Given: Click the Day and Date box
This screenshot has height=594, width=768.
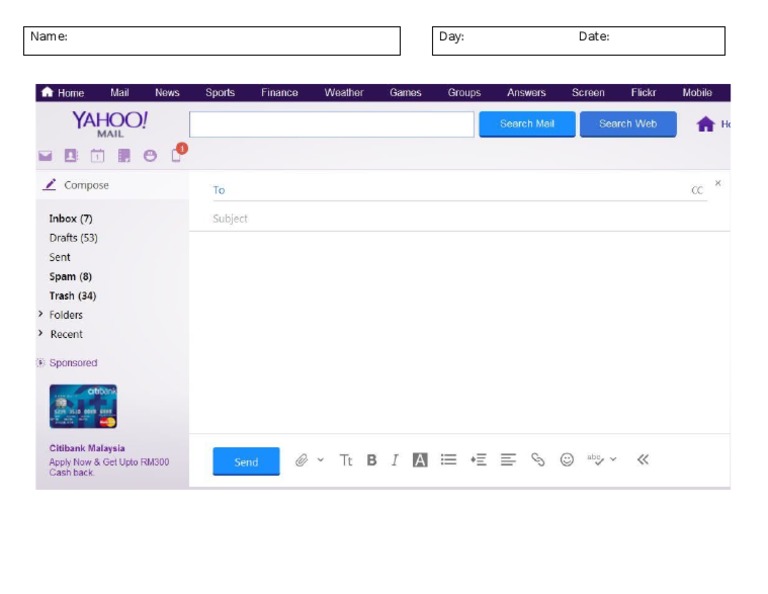Looking at the screenshot, I should coord(578,41).
